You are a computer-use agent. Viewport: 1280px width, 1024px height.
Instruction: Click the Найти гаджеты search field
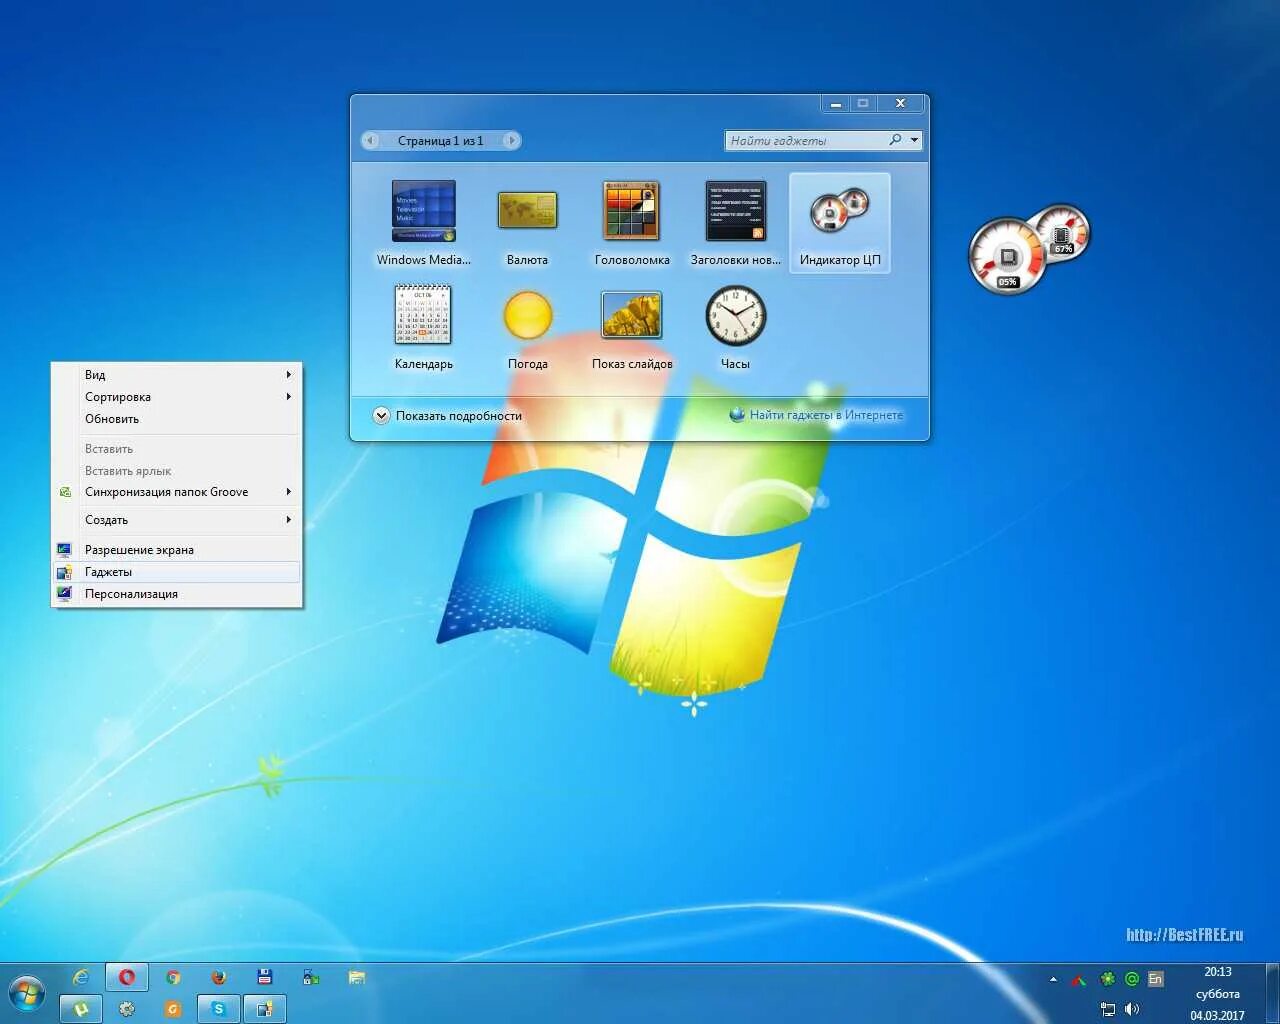805,140
